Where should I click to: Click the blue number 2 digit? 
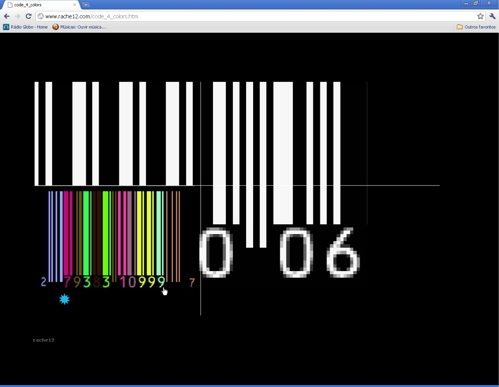[43, 282]
